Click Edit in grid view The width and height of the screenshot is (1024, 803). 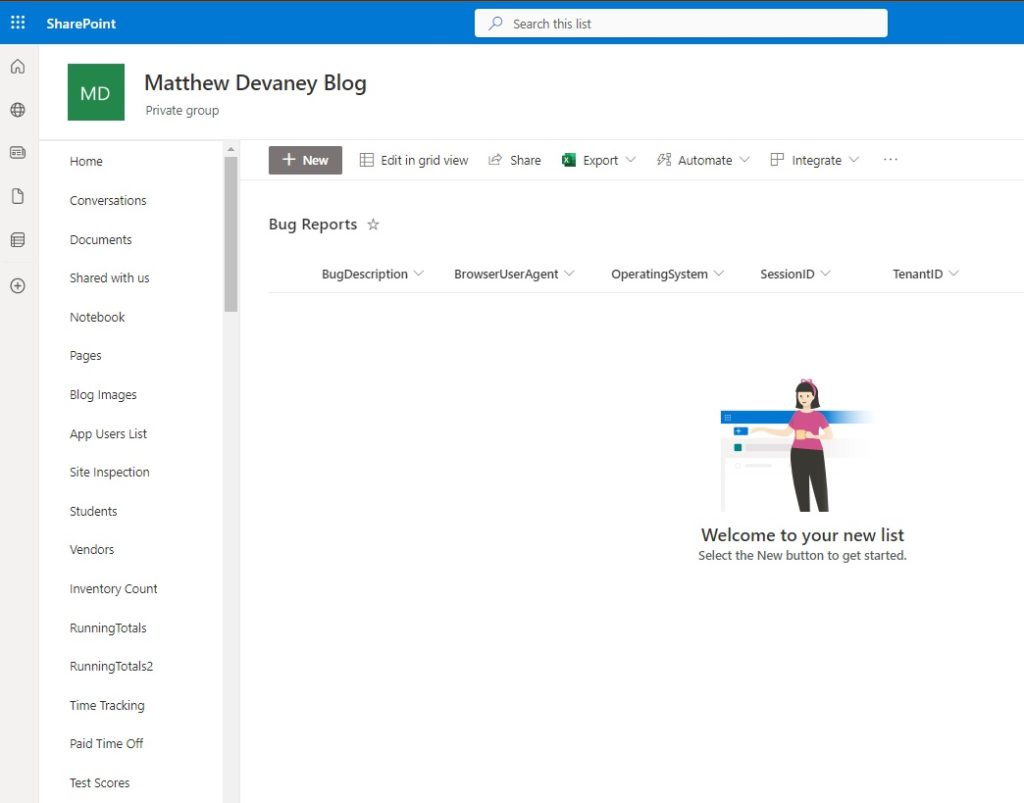(x=414, y=160)
